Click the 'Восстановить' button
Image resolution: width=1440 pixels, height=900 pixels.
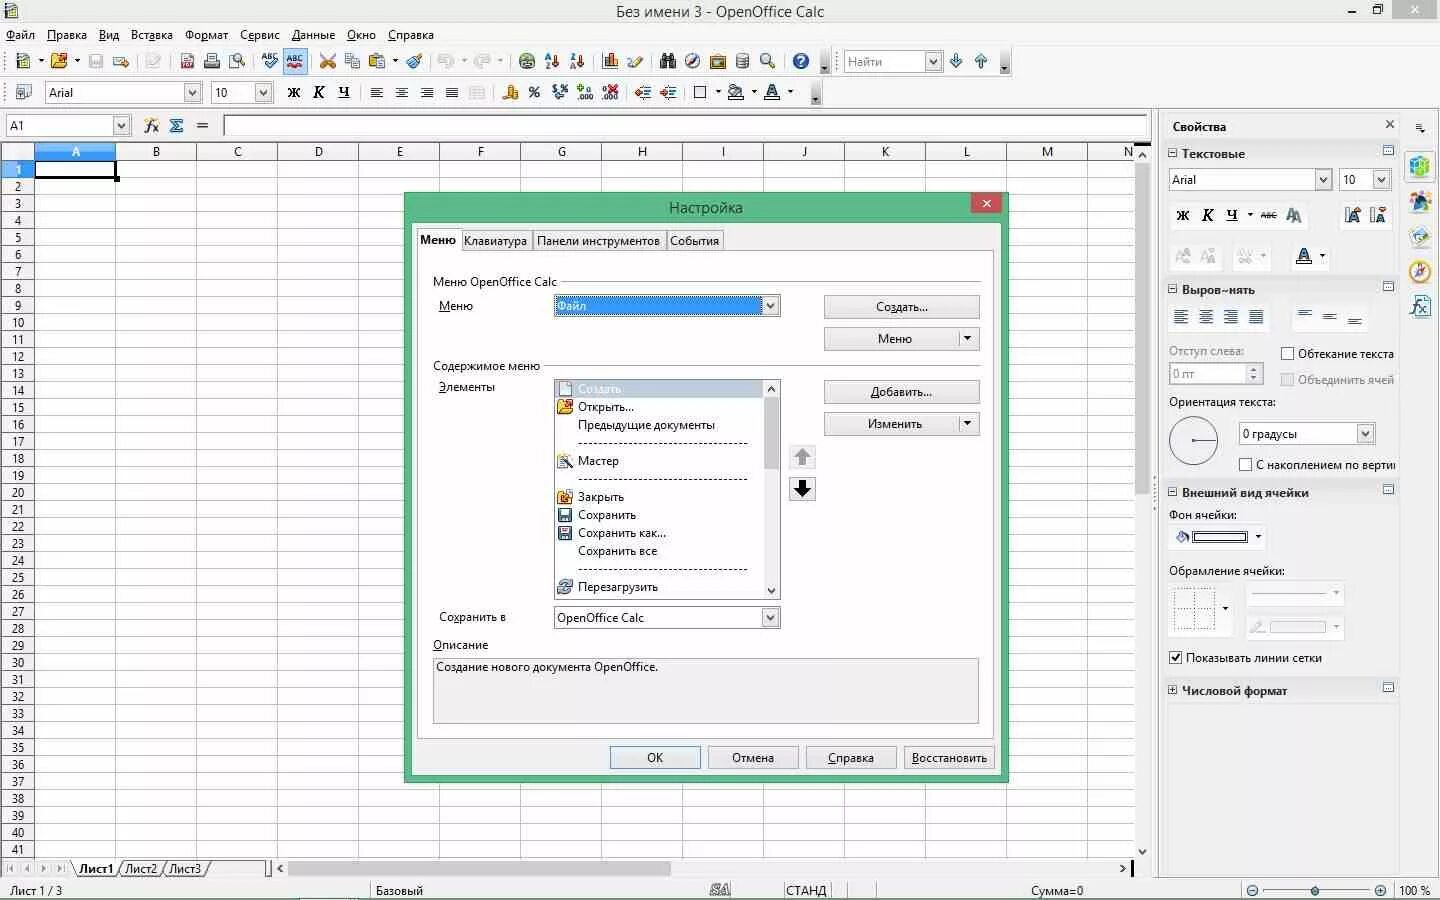[x=949, y=758]
